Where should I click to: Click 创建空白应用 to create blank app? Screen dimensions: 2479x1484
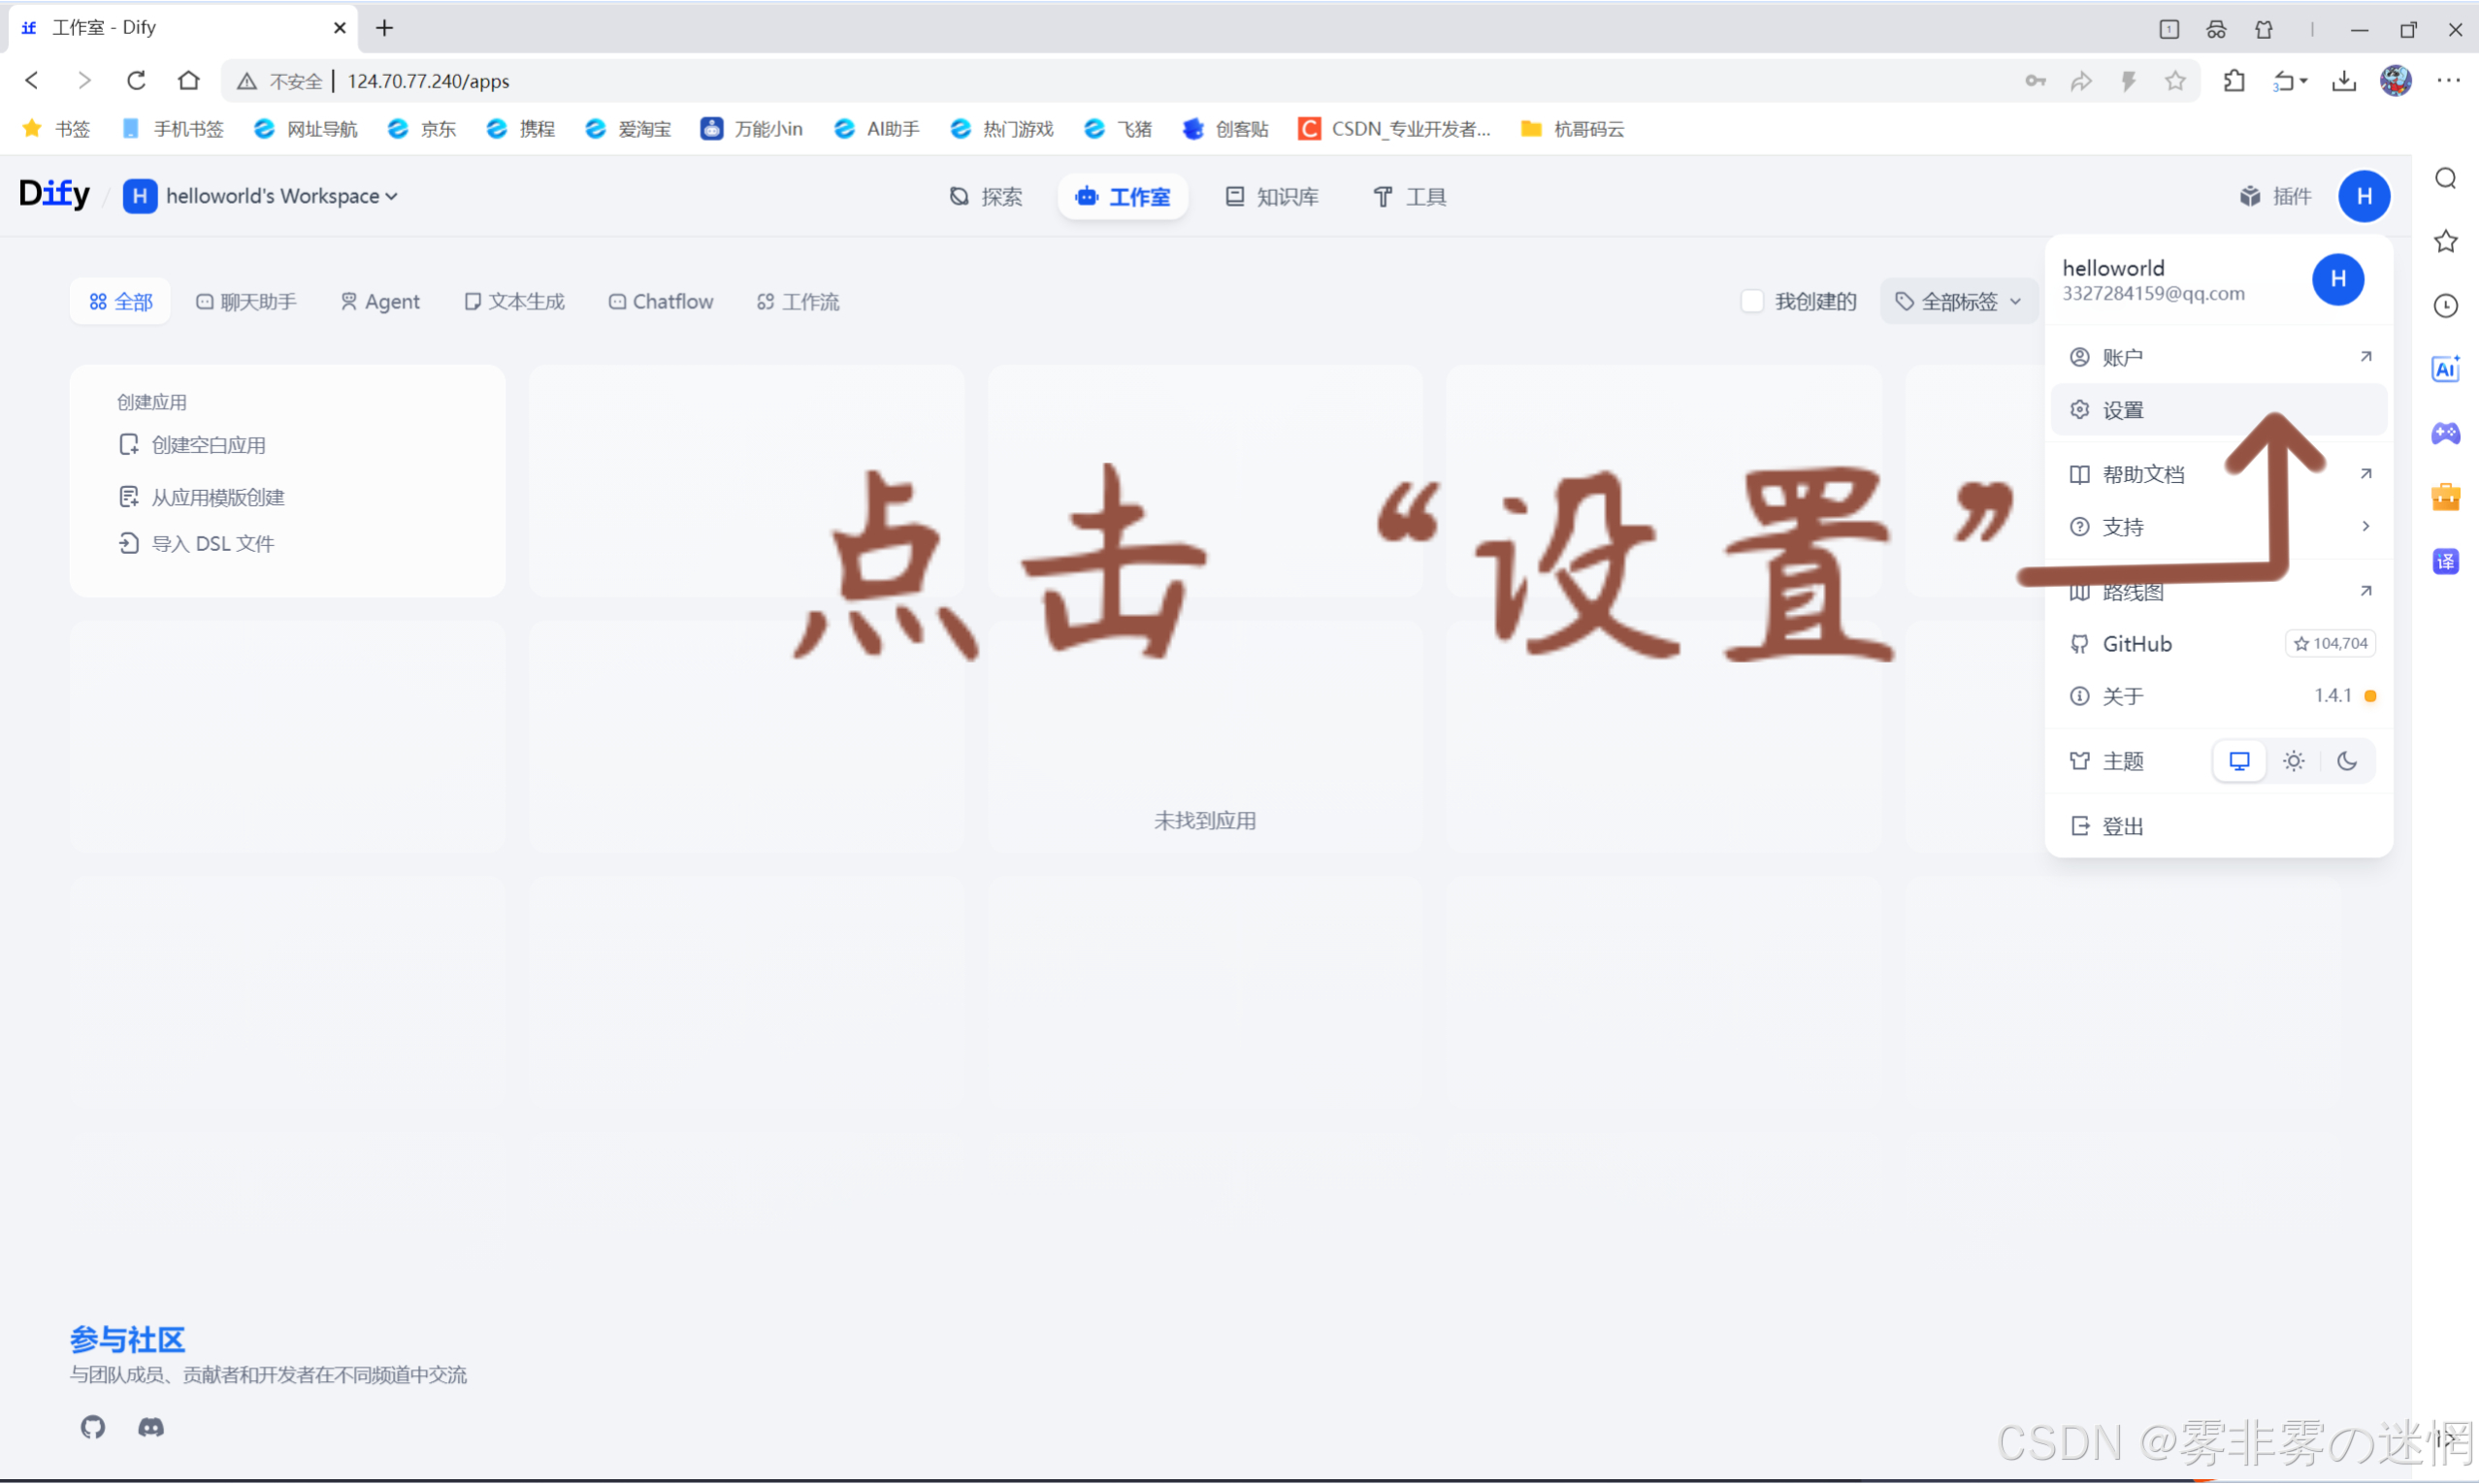click(x=208, y=445)
